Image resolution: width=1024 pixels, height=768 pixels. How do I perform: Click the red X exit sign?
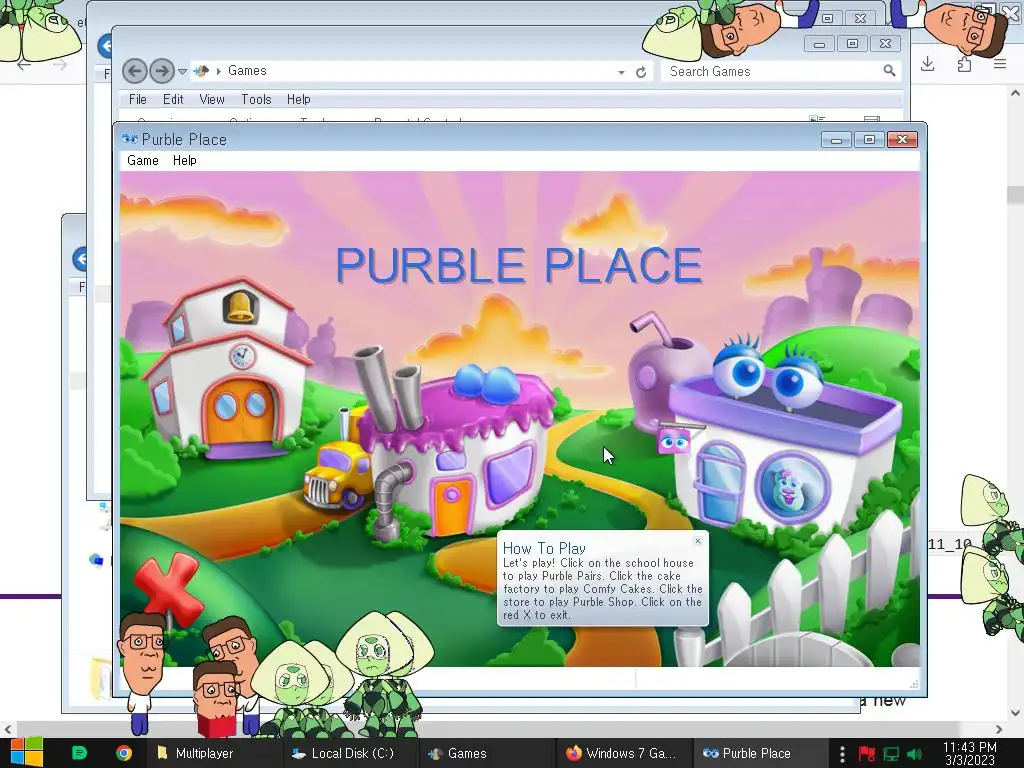(170, 588)
